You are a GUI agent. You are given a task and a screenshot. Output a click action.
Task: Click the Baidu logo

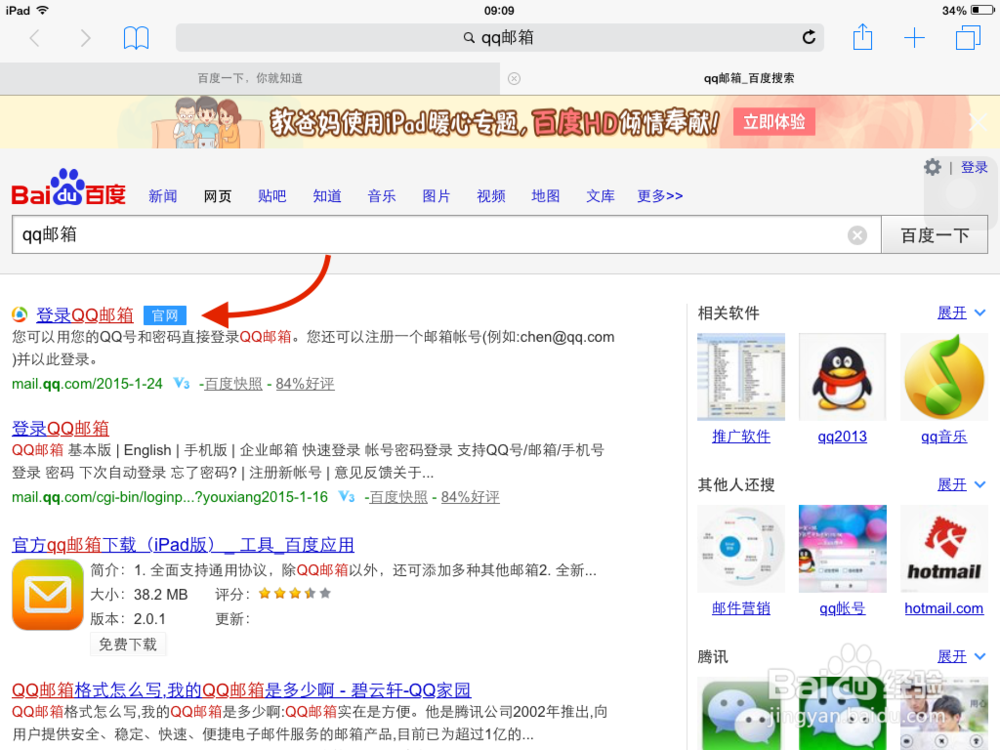pos(68,188)
